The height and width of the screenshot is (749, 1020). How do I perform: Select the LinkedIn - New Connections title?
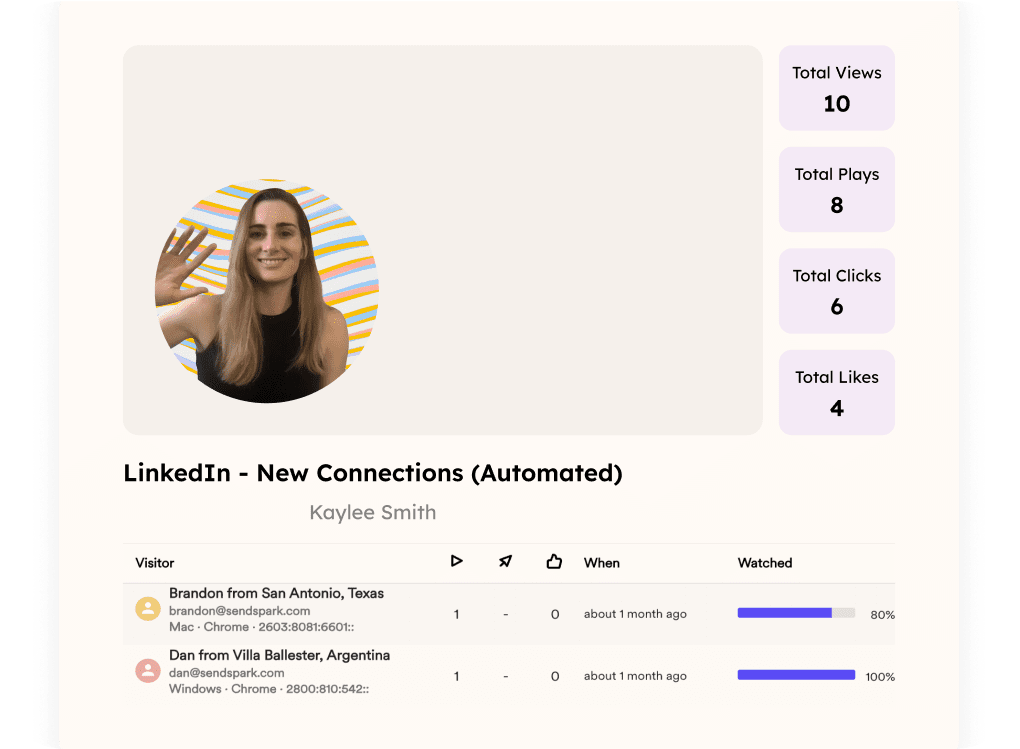(x=372, y=472)
